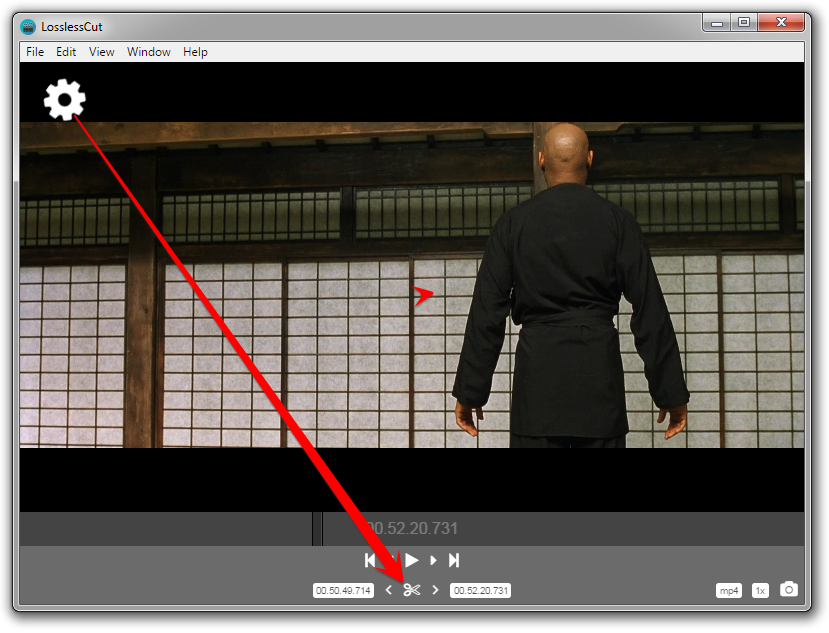The image size is (829, 633).
Task: Open the View menu
Action: [x=102, y=52]
